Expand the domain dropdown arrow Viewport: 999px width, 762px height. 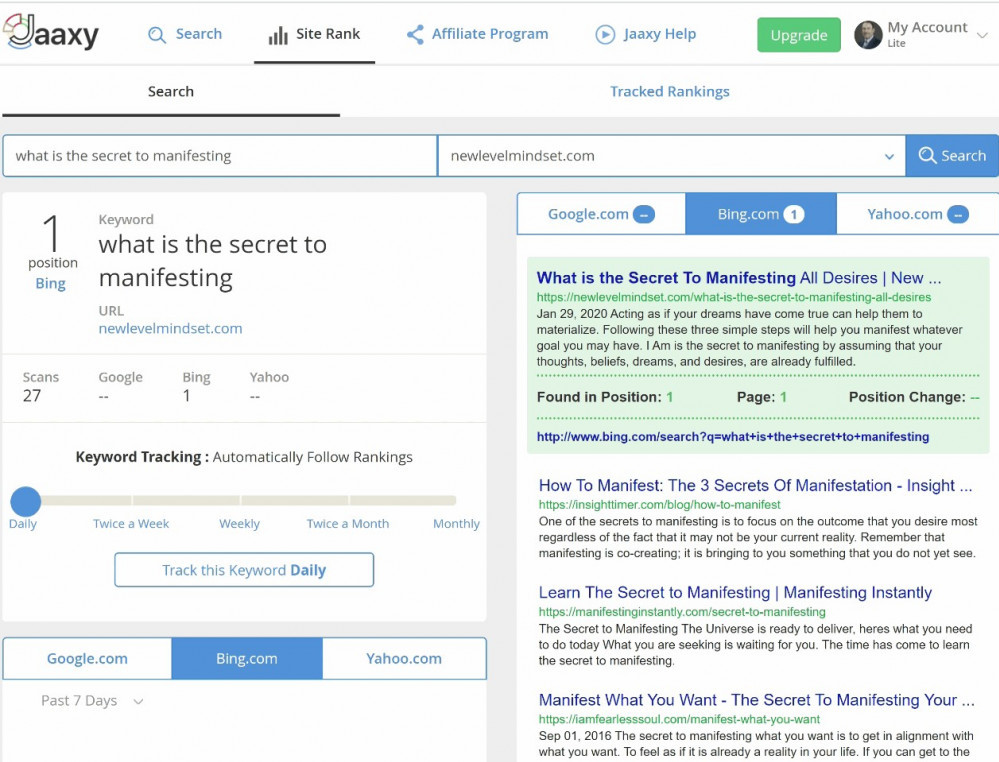(x=889, y=156)
